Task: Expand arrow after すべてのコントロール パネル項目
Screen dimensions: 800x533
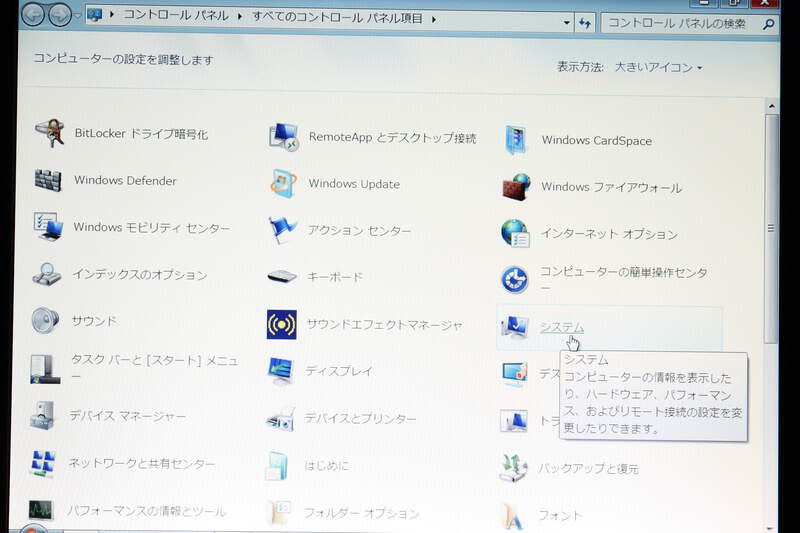Action: (434, 19)
